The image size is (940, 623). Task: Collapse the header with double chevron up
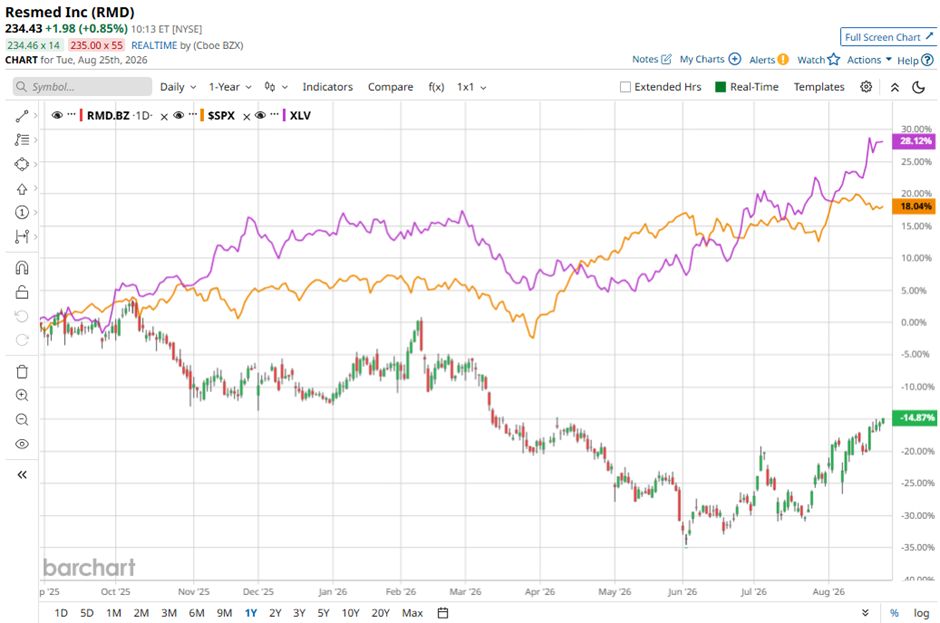click(x=894, y=88)
